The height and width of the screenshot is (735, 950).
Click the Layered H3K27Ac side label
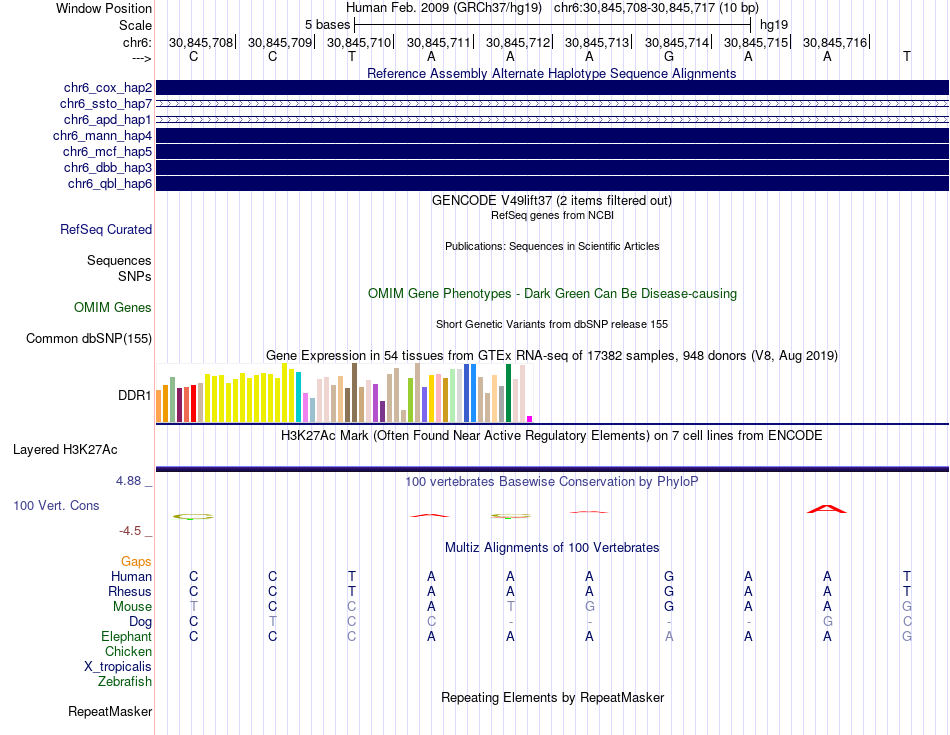point(65,450)
